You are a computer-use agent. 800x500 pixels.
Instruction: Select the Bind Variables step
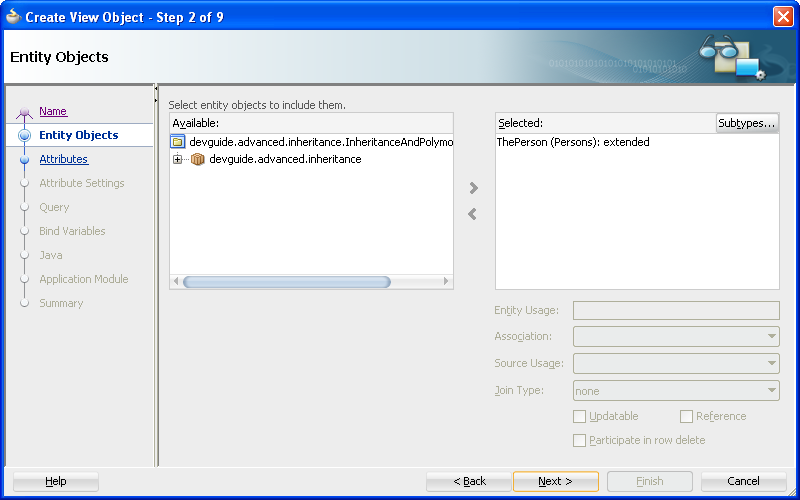pos(72,231)
